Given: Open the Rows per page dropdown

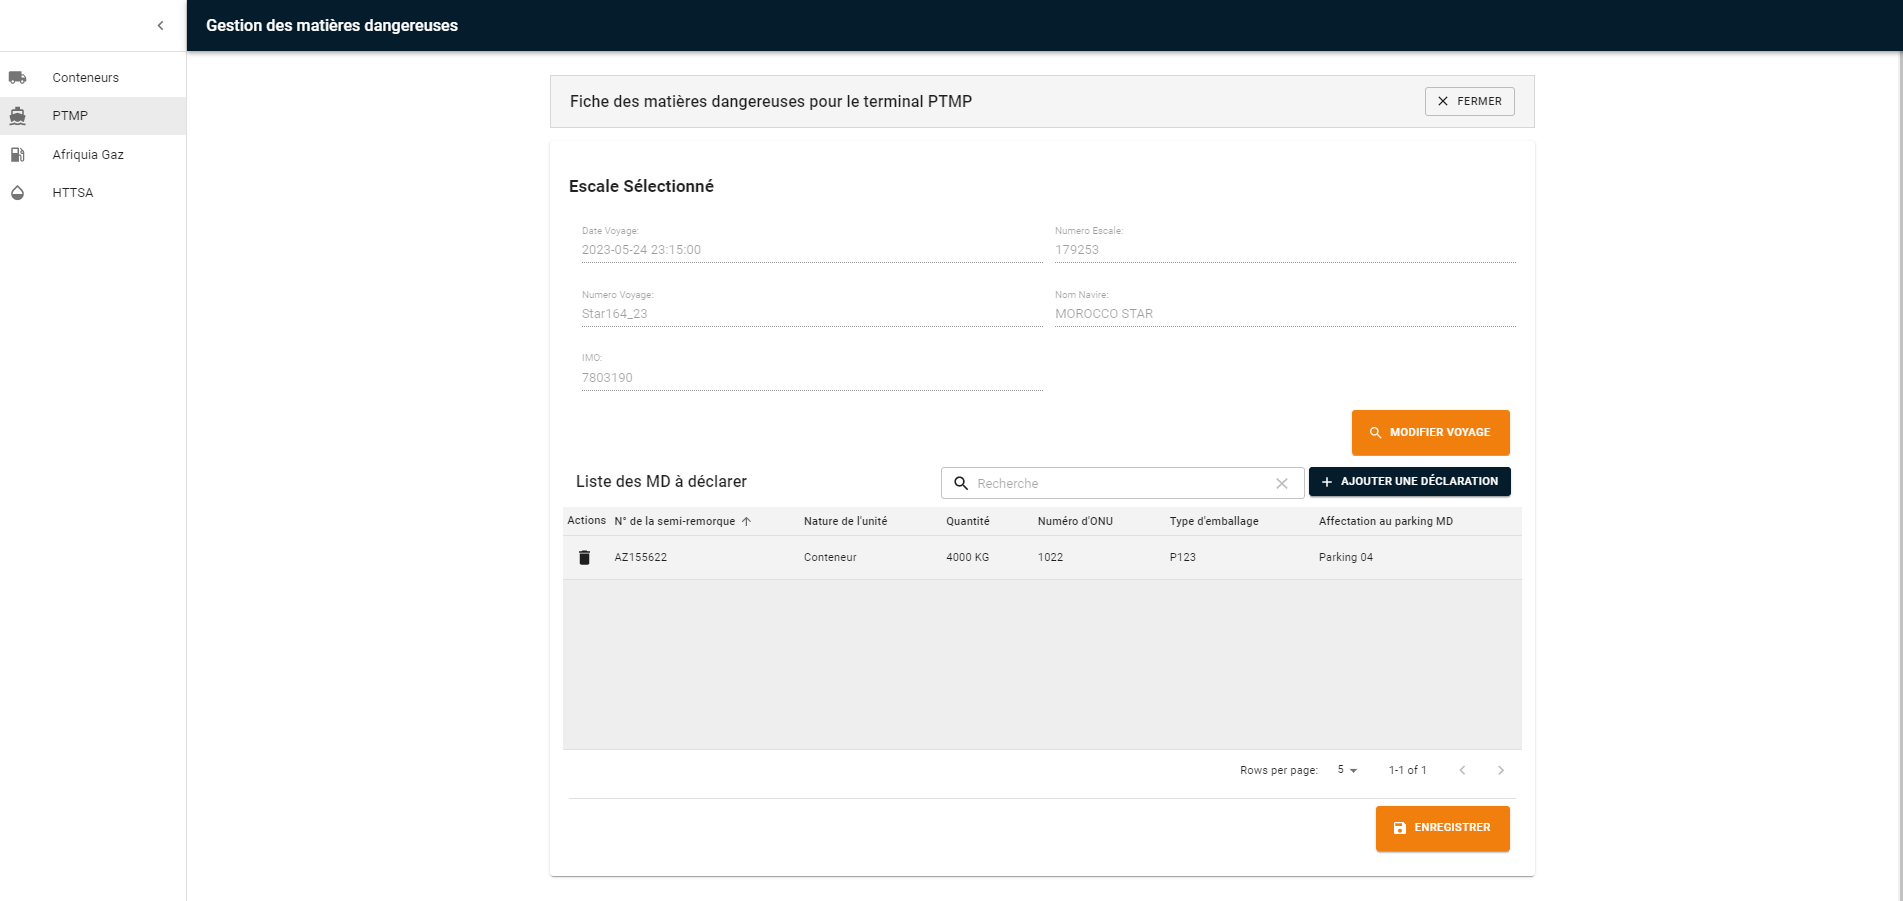Looking at the screenshot, I should [x=1347, y=770].
